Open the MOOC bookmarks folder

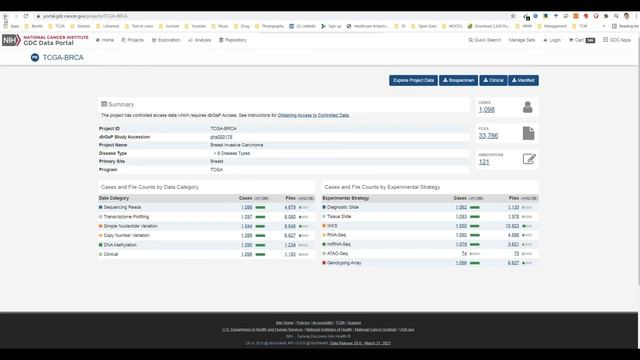(x=452, y=26)
